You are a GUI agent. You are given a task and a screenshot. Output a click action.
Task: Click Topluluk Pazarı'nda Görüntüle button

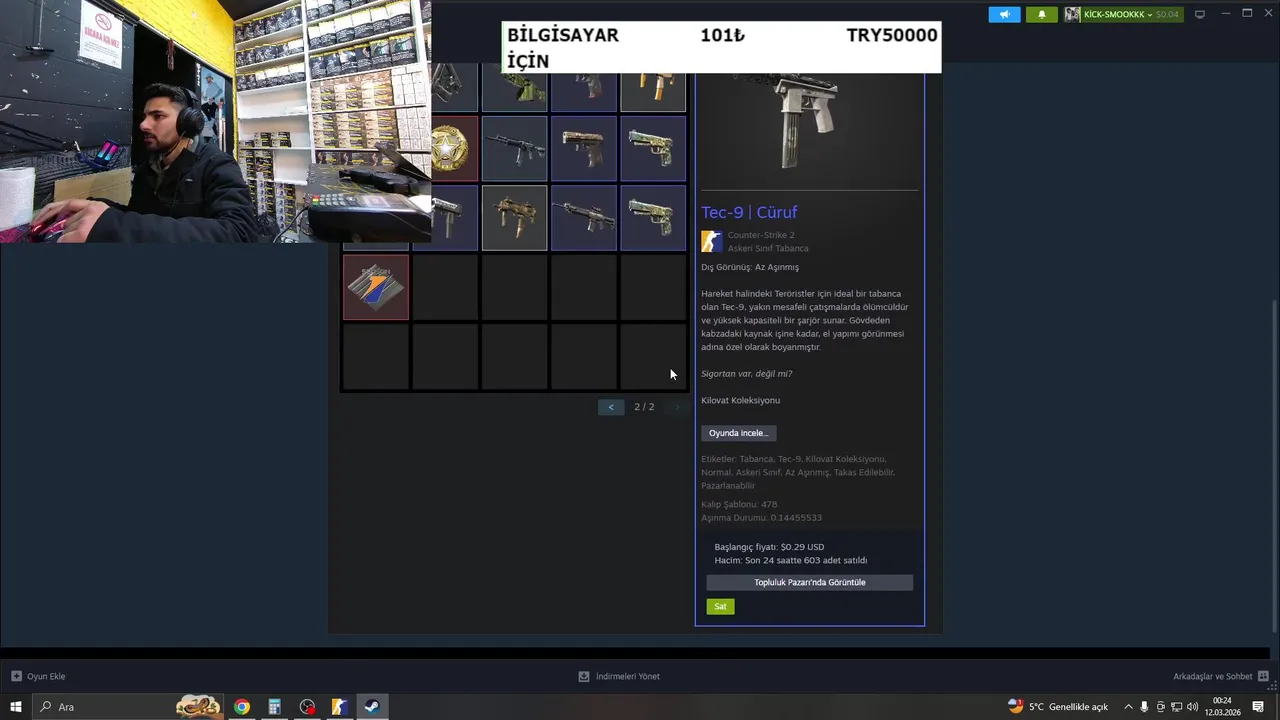tap(810, 582)
